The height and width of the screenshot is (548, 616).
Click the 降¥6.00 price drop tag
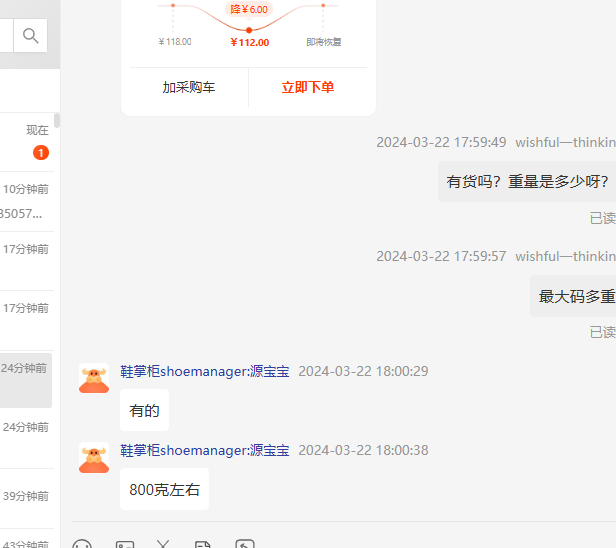(249, 9)
